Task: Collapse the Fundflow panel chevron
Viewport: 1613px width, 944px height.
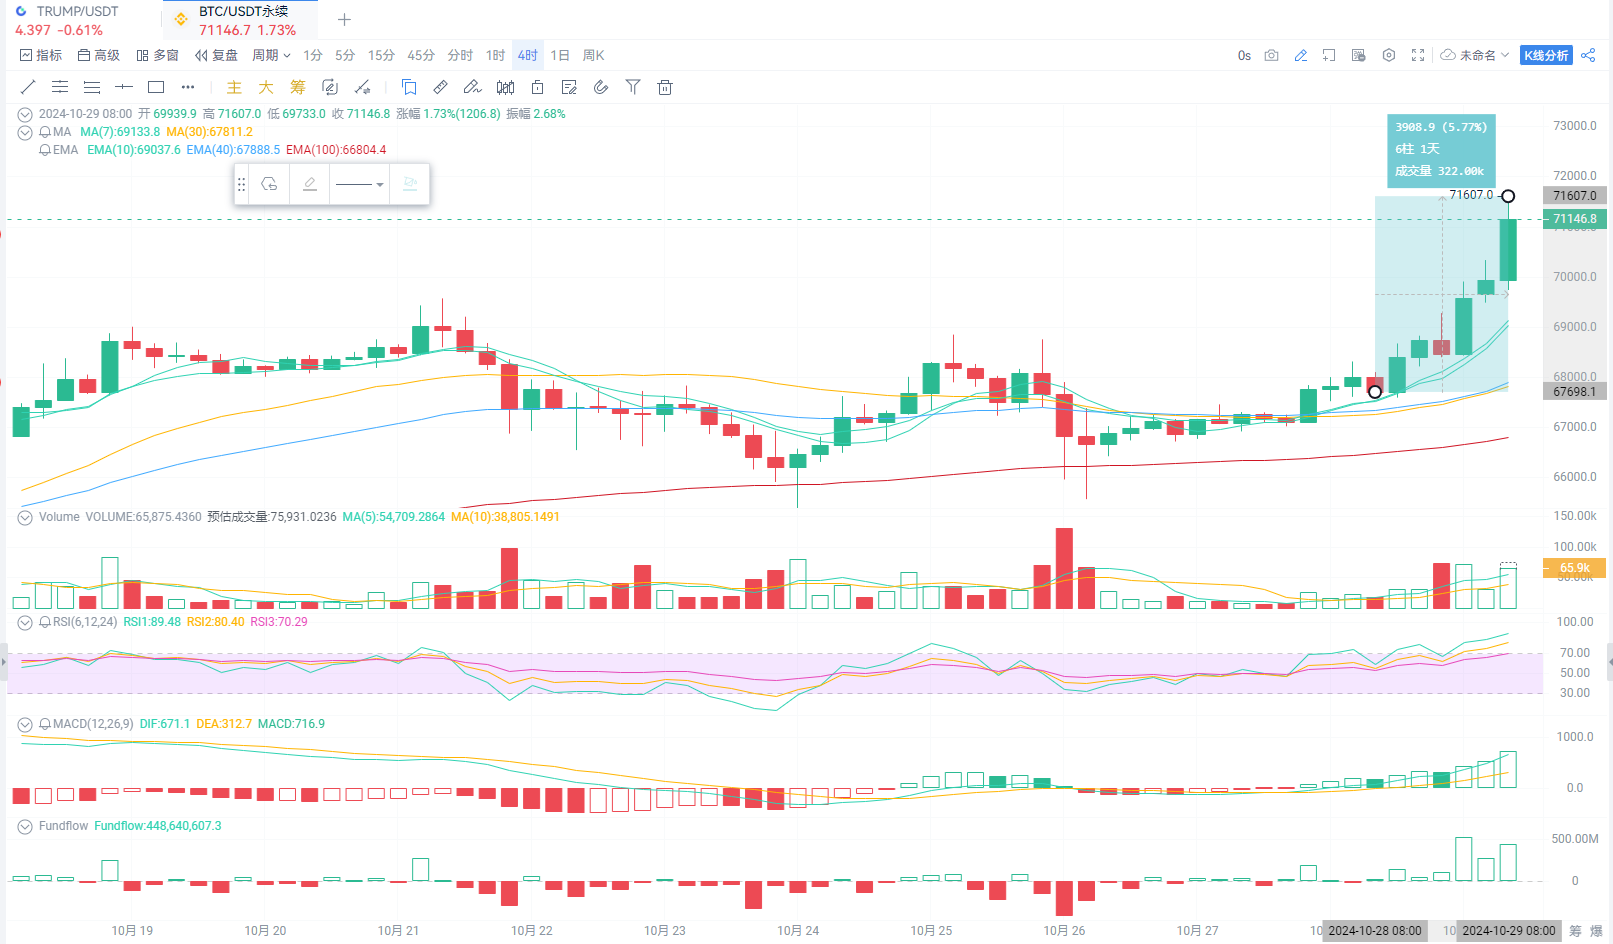Action: (25, 826)
